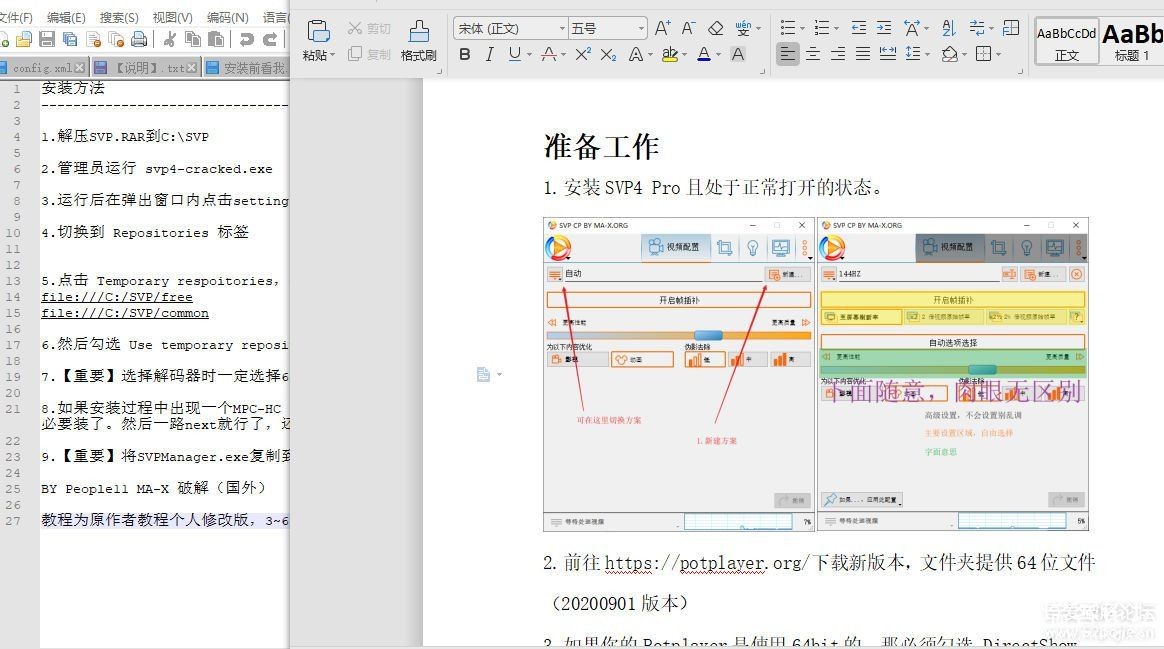Image resolution: width=1164 pixels, height=649 pixels.
Task: Click the scissors Cut icon in Notepad++
Action: [x=170, y=39]
